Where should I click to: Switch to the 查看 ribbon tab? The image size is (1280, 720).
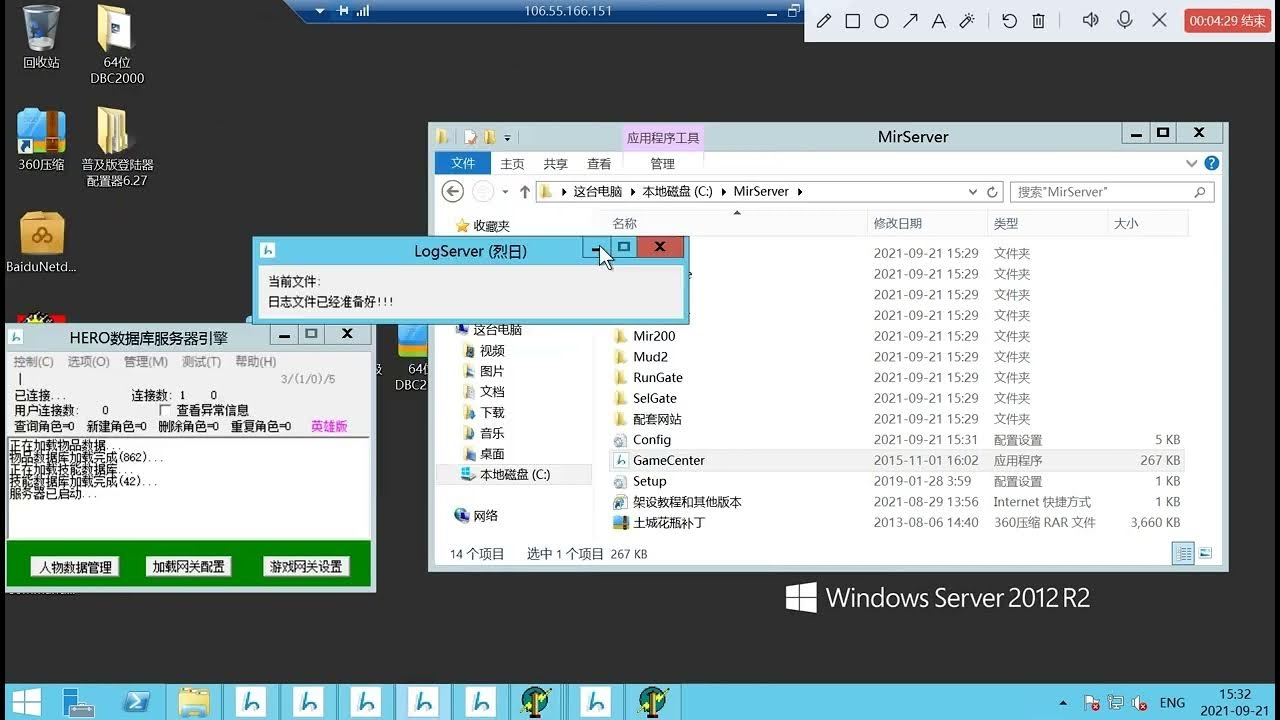(x=599, y=164)
